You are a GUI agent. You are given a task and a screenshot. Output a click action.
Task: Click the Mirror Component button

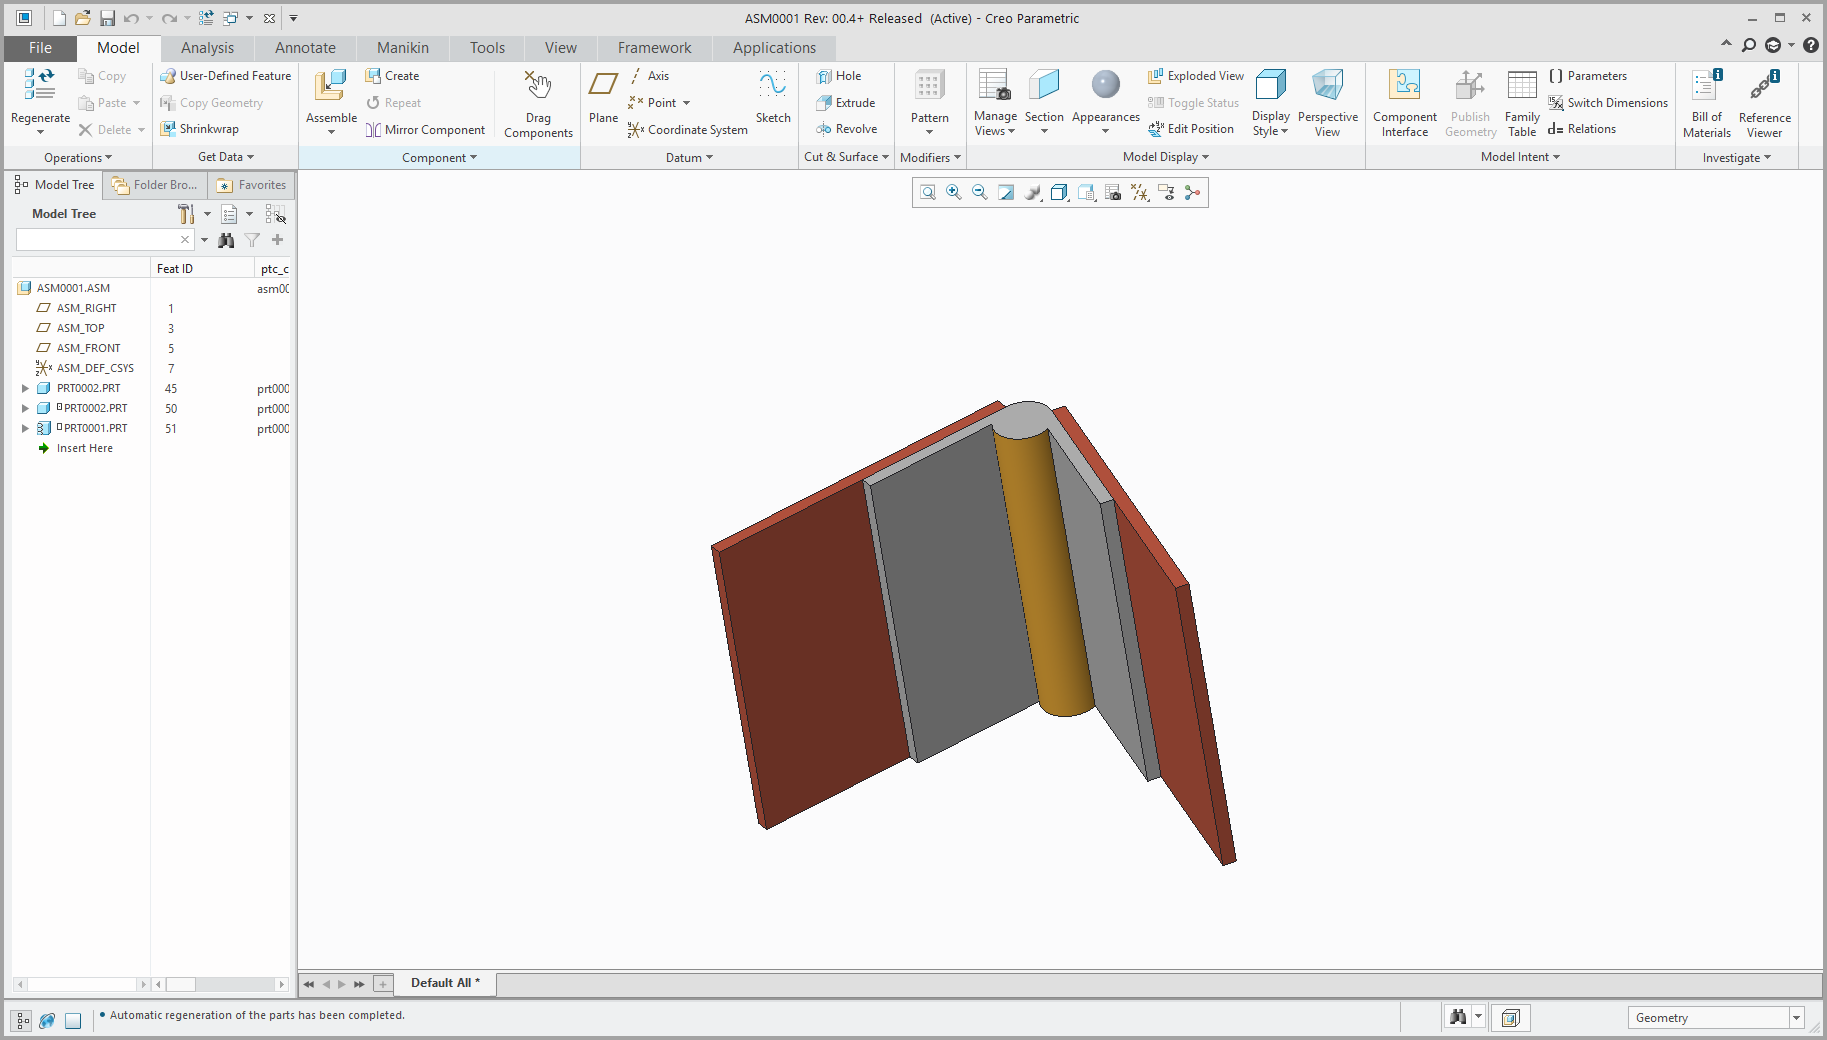coord(425,130)
